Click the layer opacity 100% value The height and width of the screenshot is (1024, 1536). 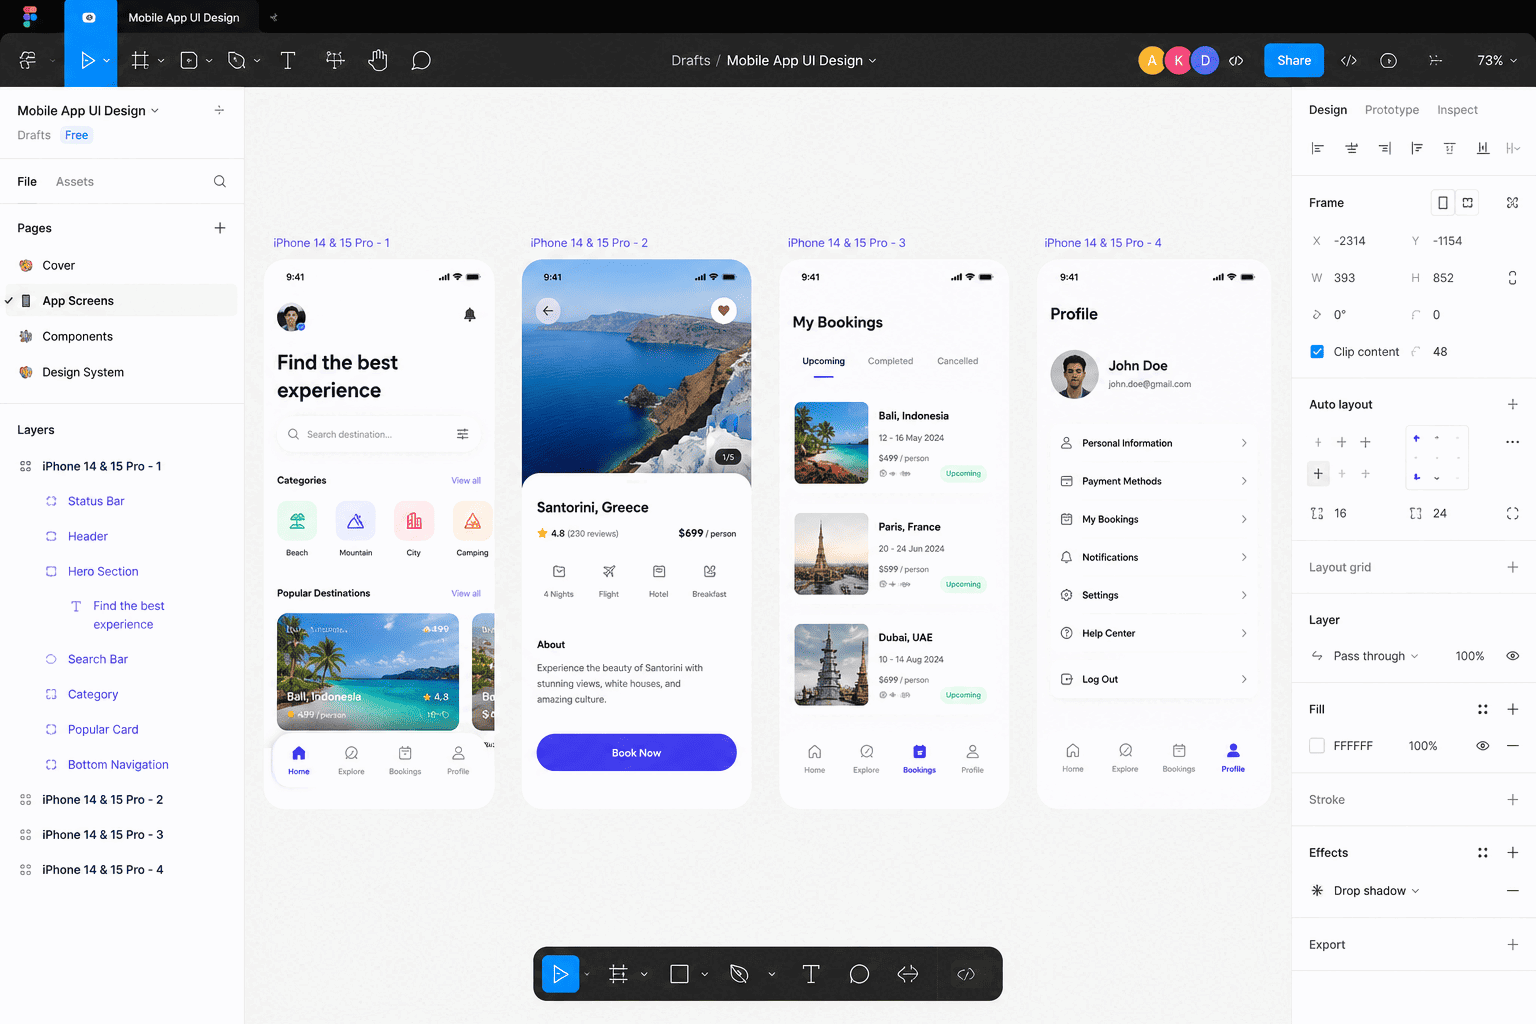tap(1469, 656)
